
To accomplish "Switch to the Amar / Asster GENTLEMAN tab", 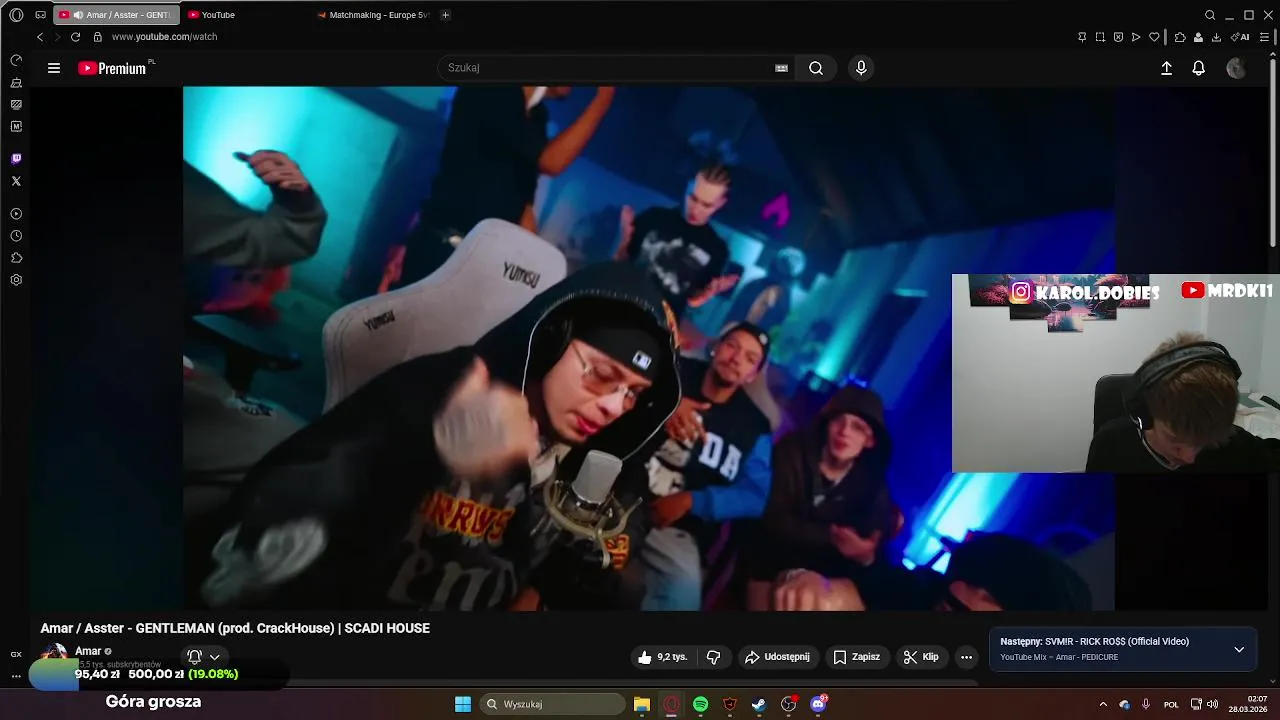I will pos(116,15).
